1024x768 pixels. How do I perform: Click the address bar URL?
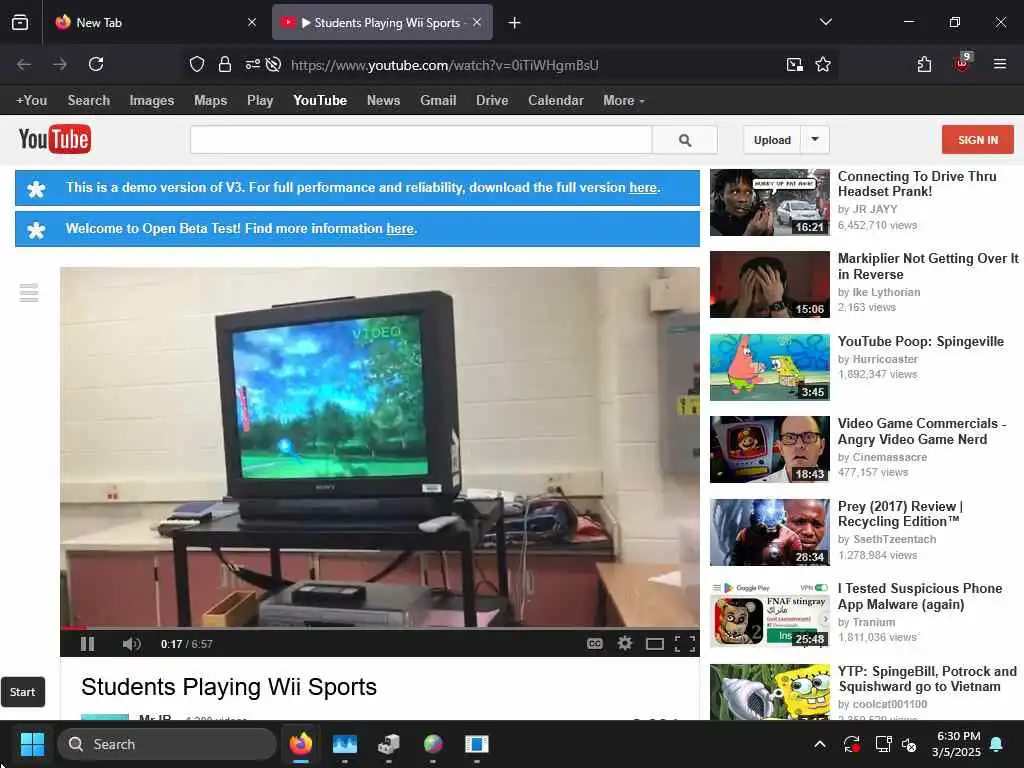coord(445,65)
